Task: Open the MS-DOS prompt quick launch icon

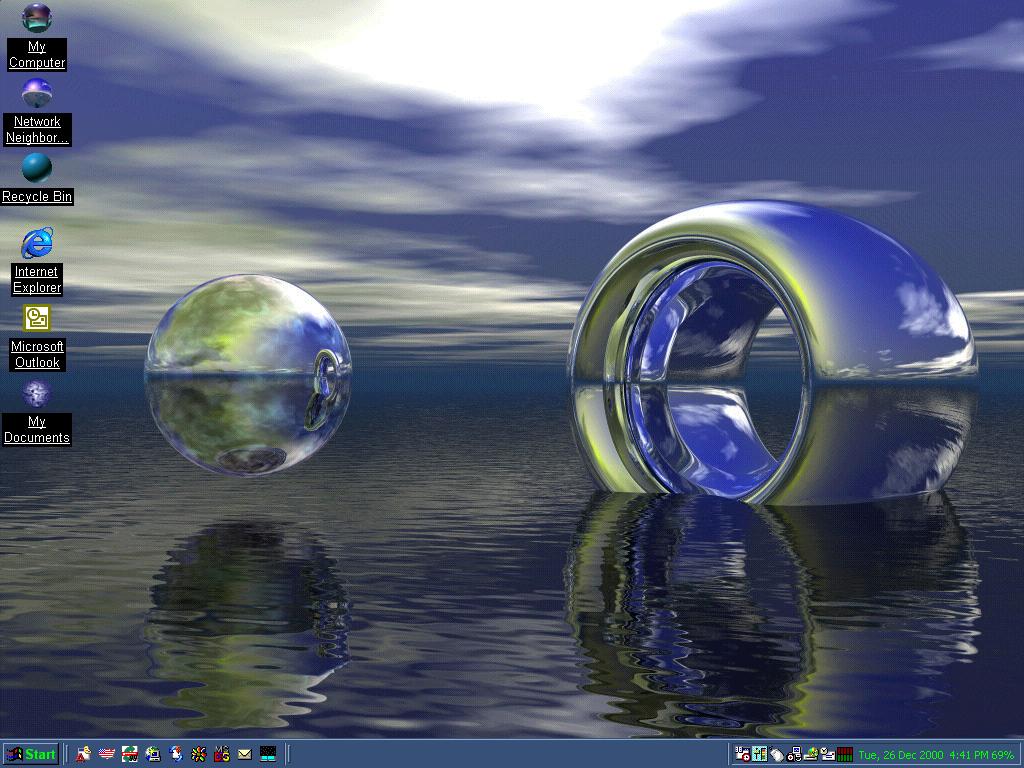Action: point(221,754)
